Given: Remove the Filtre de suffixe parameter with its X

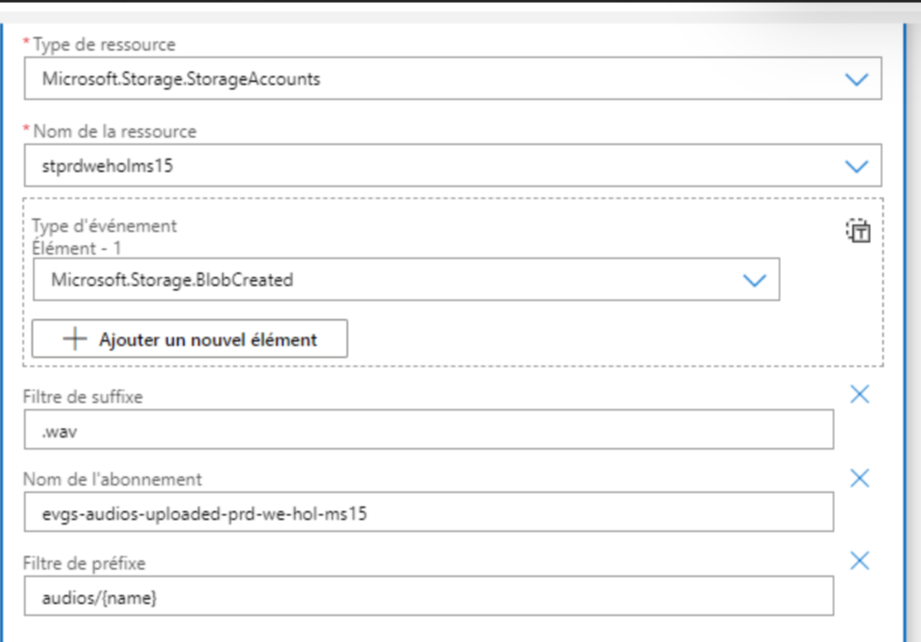Looking at the screenshot, I should click(x=858, y=395).
